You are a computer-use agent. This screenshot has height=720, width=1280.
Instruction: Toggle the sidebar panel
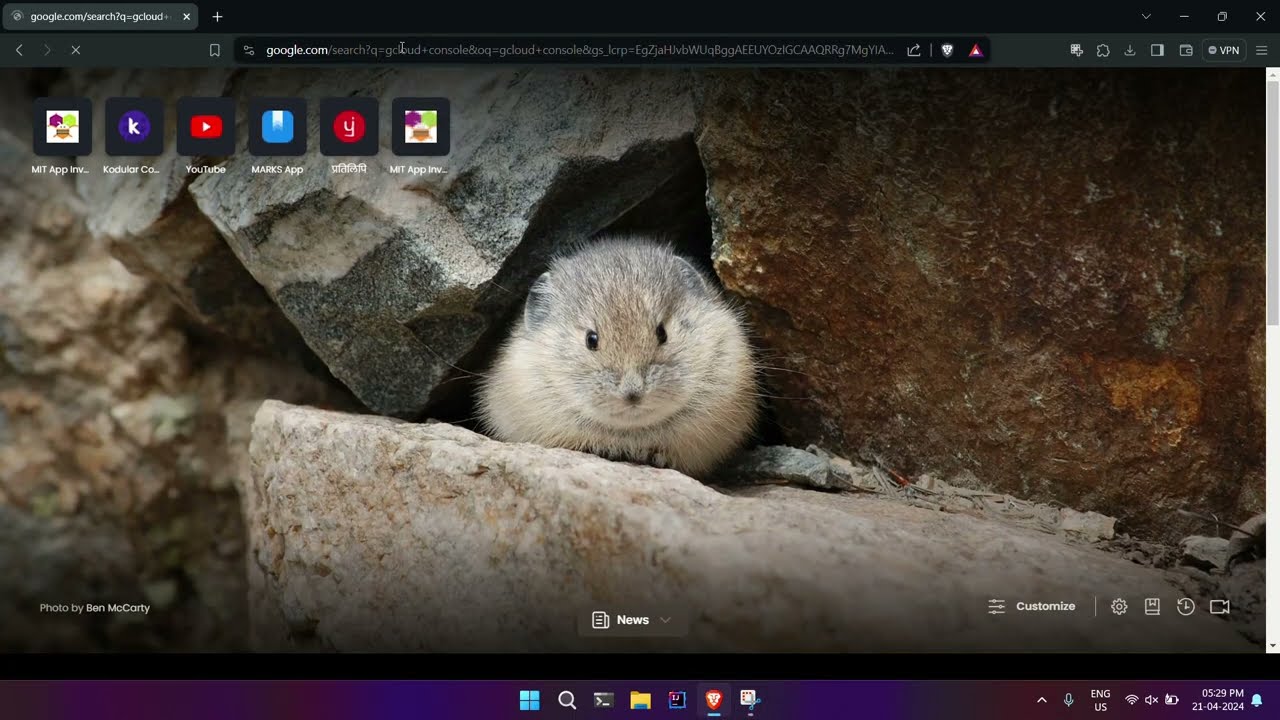click(x=1157, y=50)
